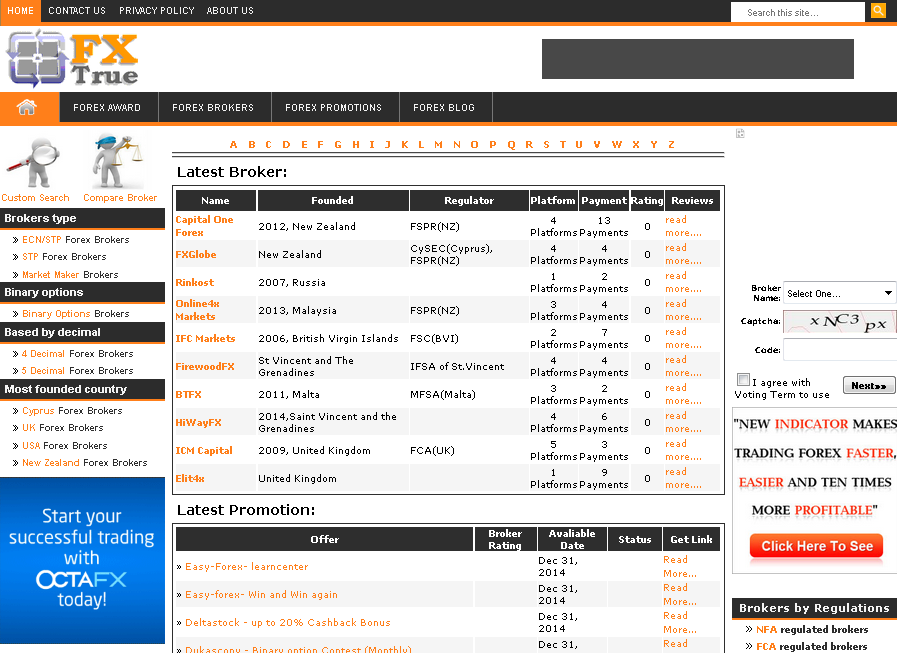Image resolution: width=897 pixels, height=653 pixels.
Task: Open ECN/STP Forex Brokers link
Action: click(x=76, y=239)
